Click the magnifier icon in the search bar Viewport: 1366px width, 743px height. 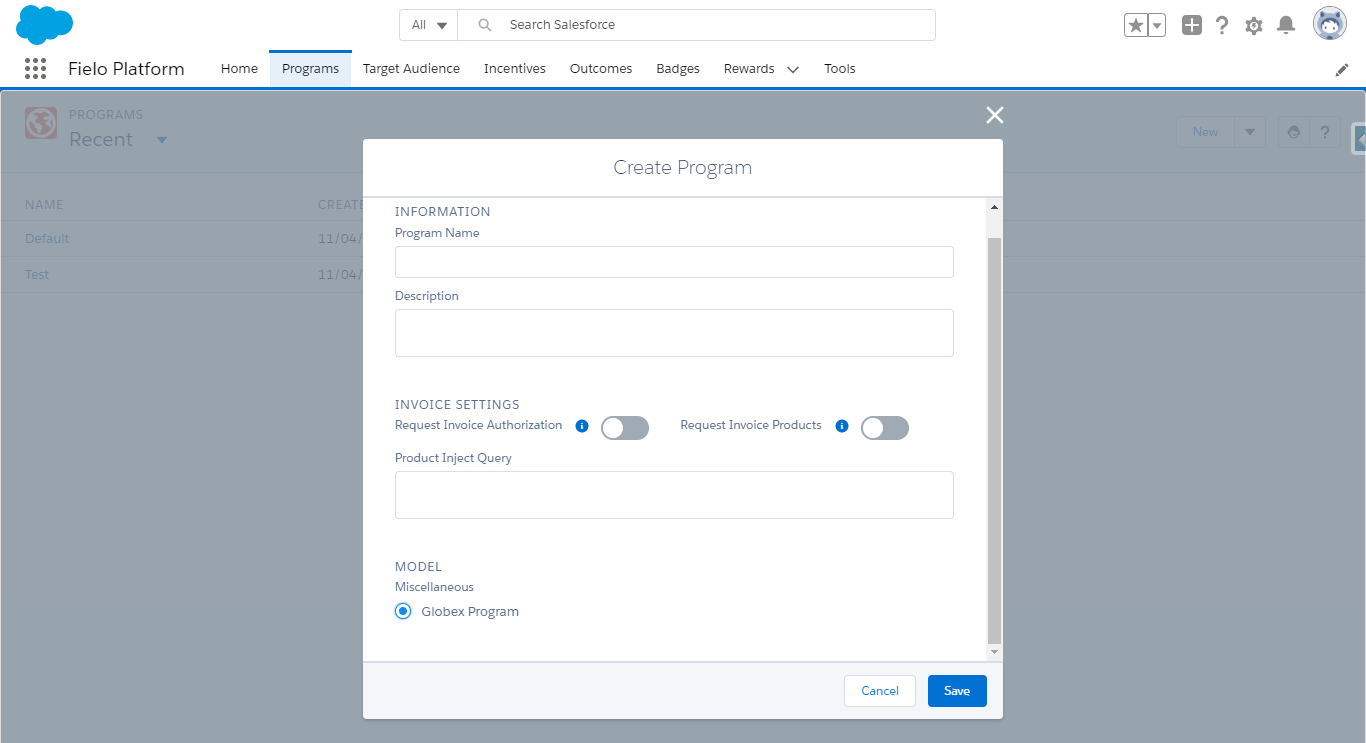click(x=485, y=25)
